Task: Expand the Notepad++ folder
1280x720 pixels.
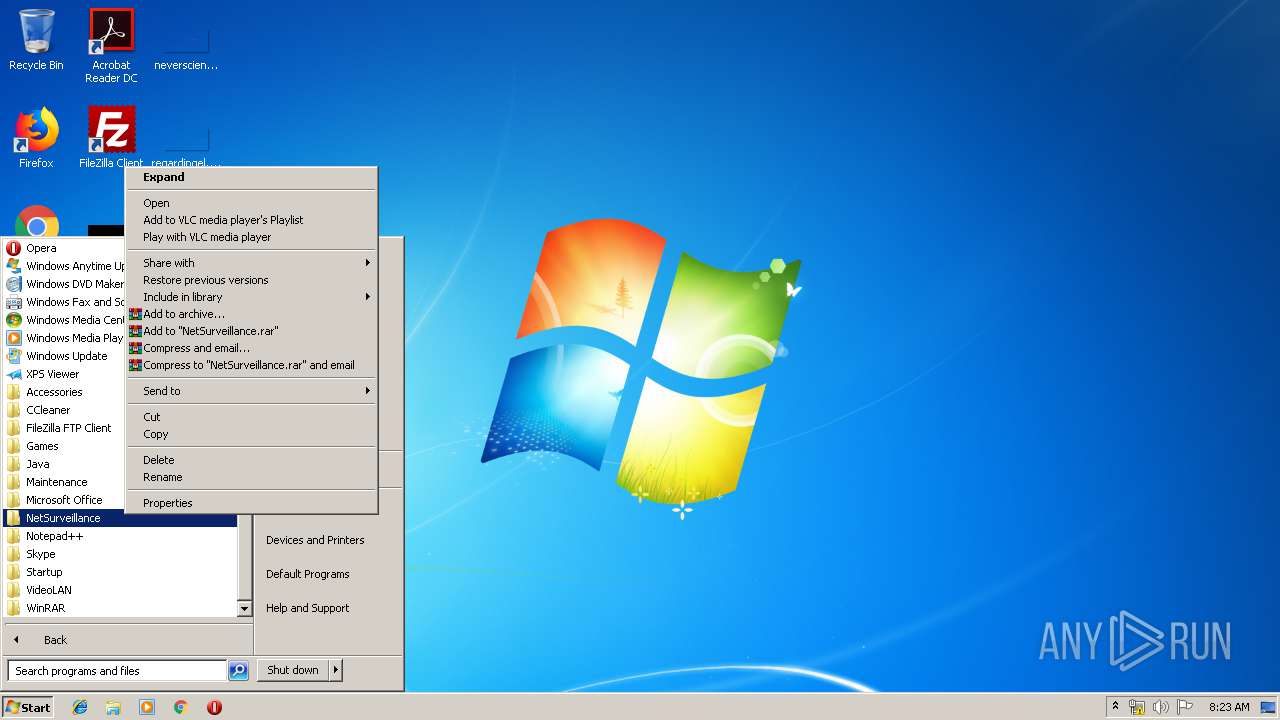Action: (120, 536)
